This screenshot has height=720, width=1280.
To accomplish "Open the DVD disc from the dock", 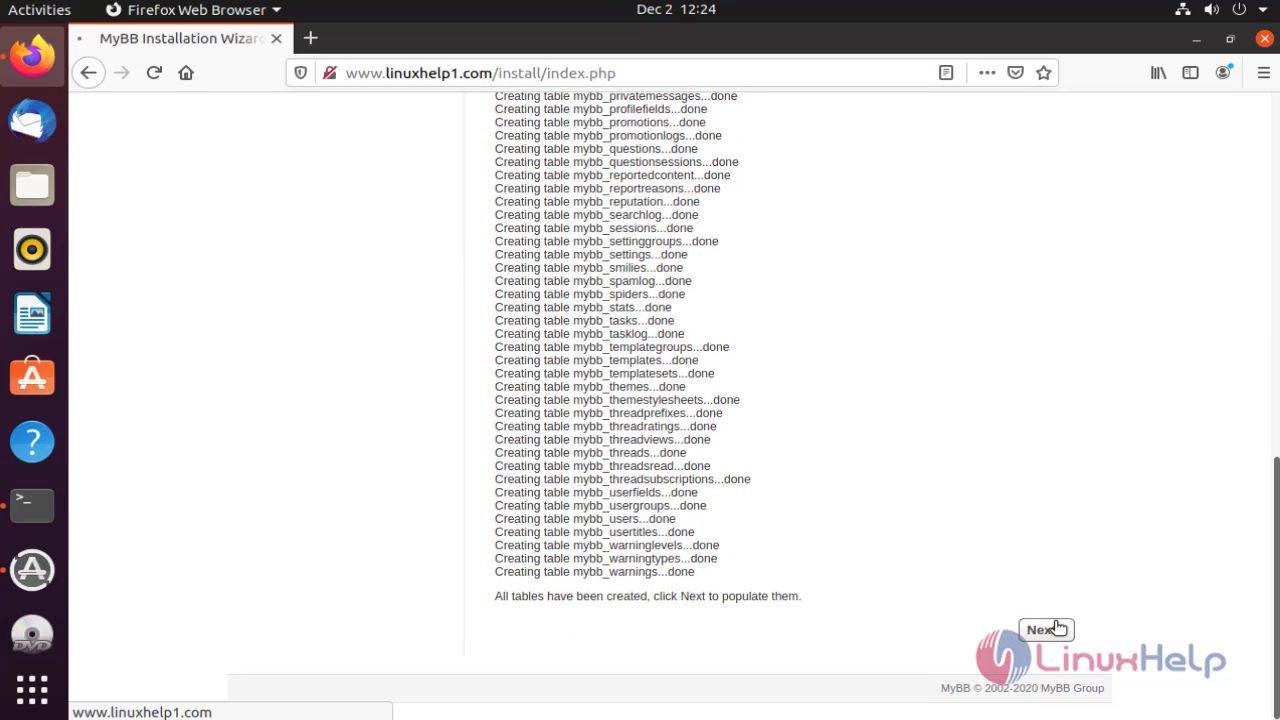I will pyautogui.click(x=32, y=634).
